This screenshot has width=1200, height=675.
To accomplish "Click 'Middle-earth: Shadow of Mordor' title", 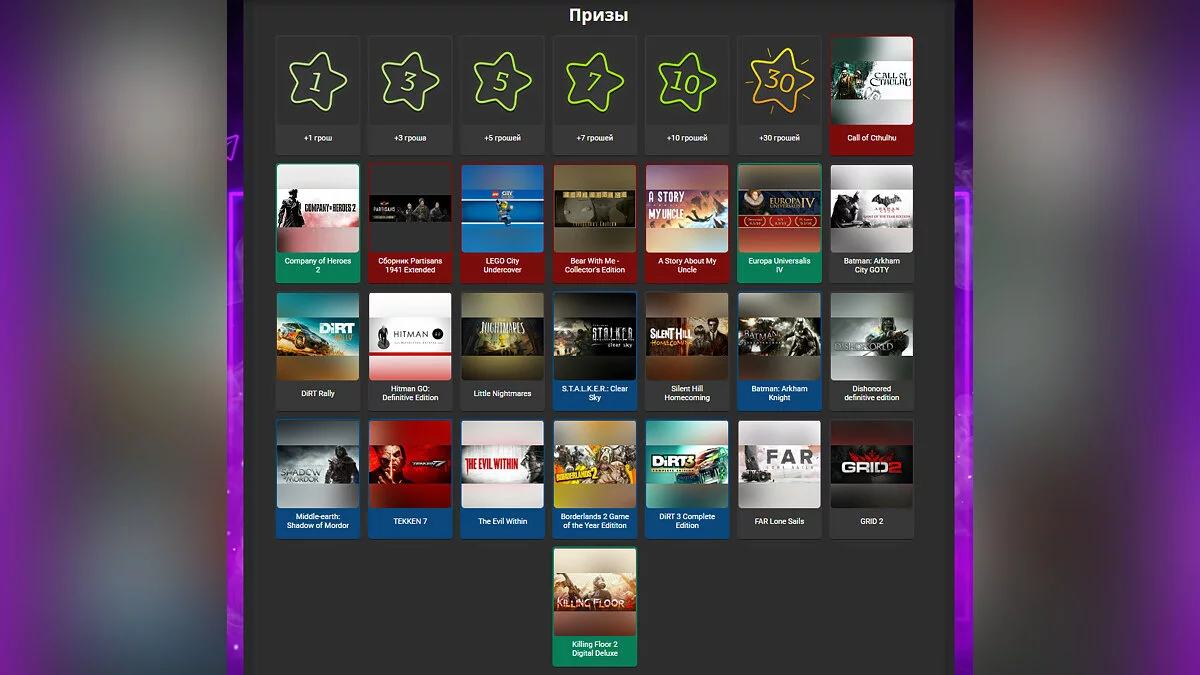I will (x=318, y=521).
